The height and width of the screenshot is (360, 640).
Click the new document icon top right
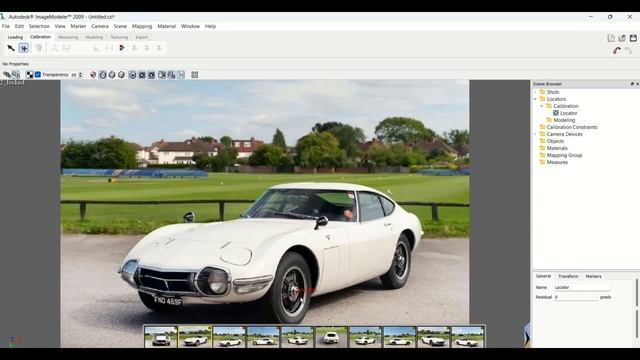tap(611, 38)
